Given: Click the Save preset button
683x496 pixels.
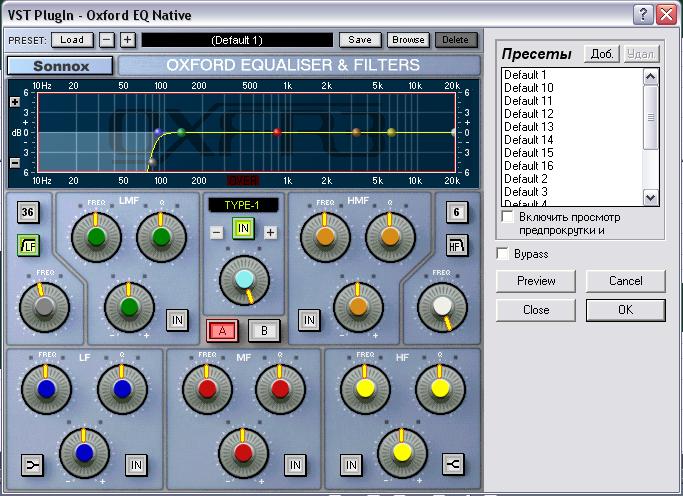Looking at the screenshot, I should pos(360,40).
